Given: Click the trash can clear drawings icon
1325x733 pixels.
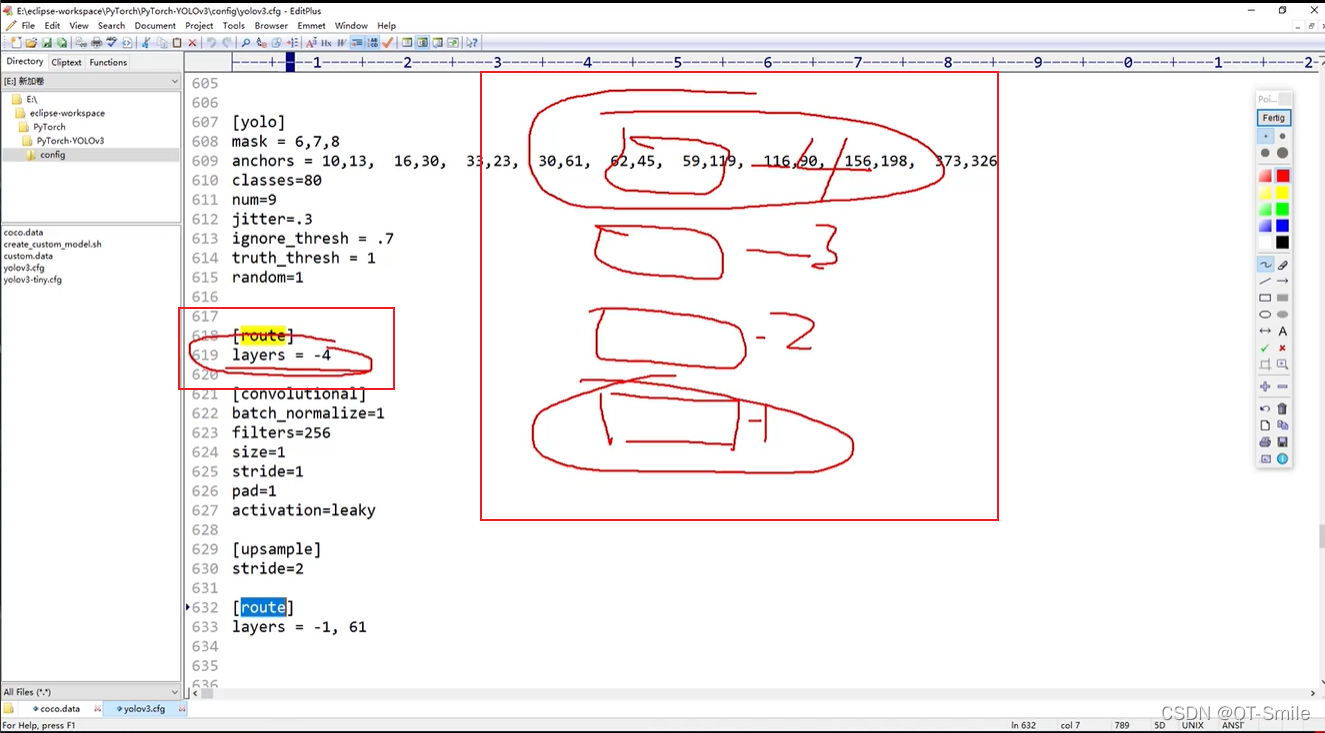Looking at the screenshot, I should click(1282, 408).
